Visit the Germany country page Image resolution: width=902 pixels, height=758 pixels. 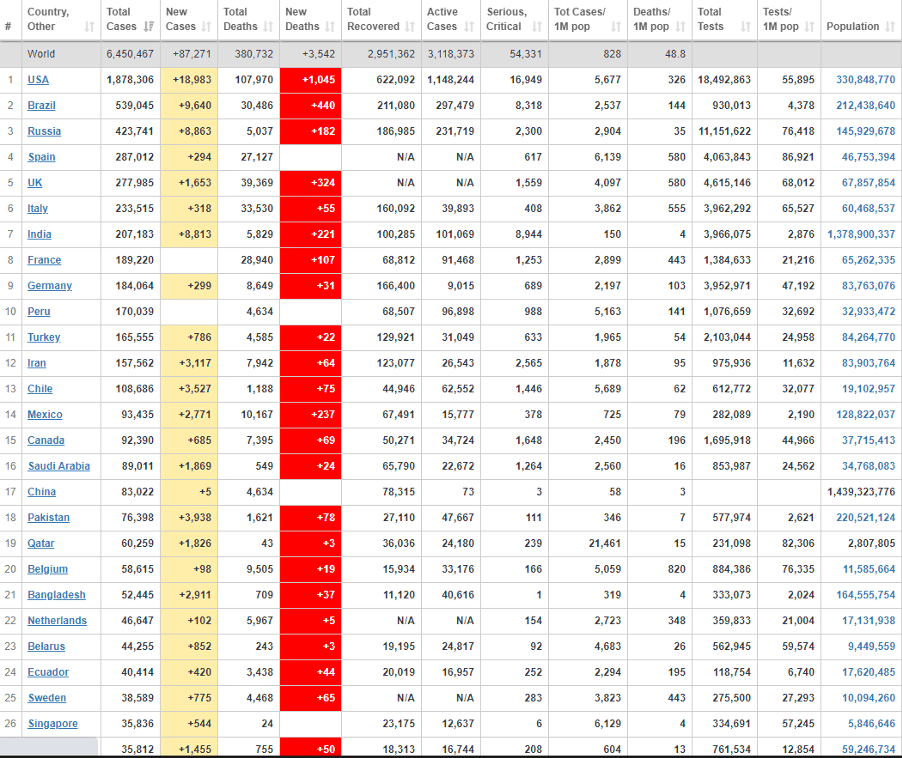[49, 286]
